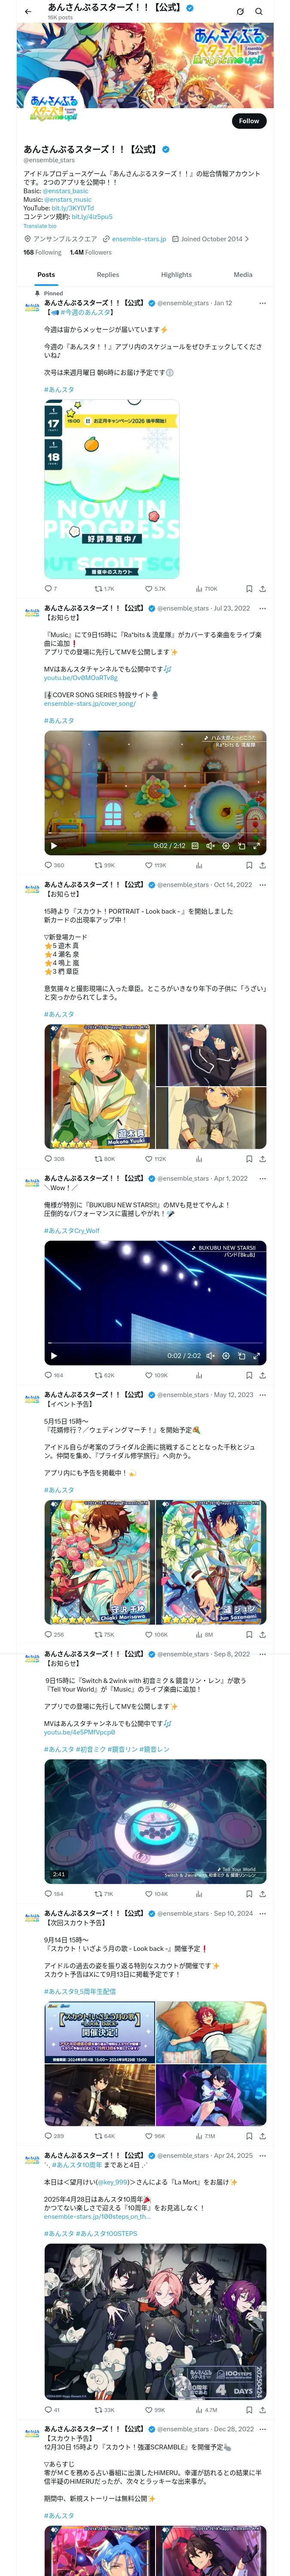Share the Apr 1, 2022 post
Viewport: 290px width, 2576px height.
point(263,1375)
